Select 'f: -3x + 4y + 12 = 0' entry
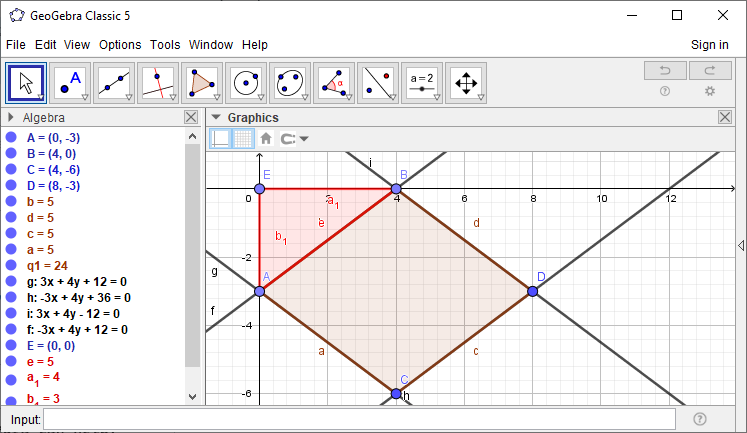This screenshot has width=747, height=433. [77, 330]
